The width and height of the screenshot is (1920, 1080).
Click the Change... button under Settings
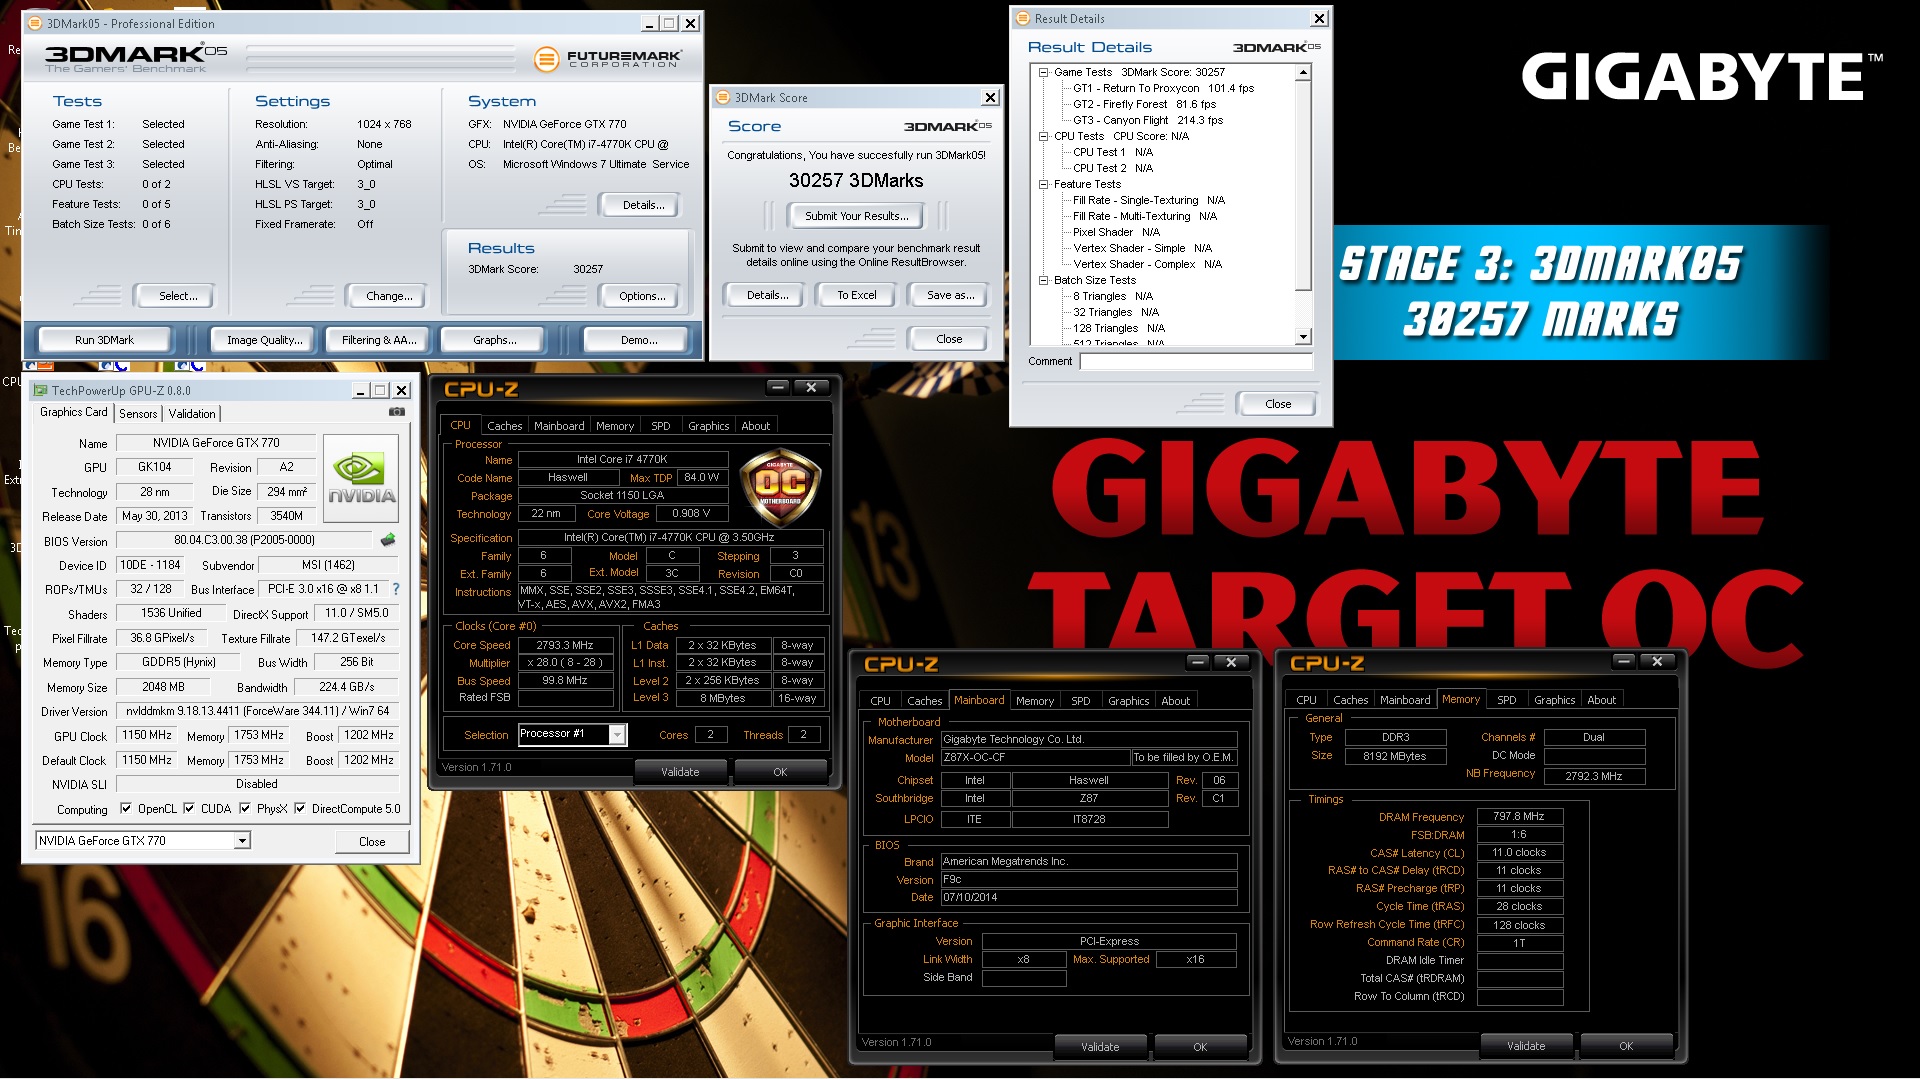389,296
